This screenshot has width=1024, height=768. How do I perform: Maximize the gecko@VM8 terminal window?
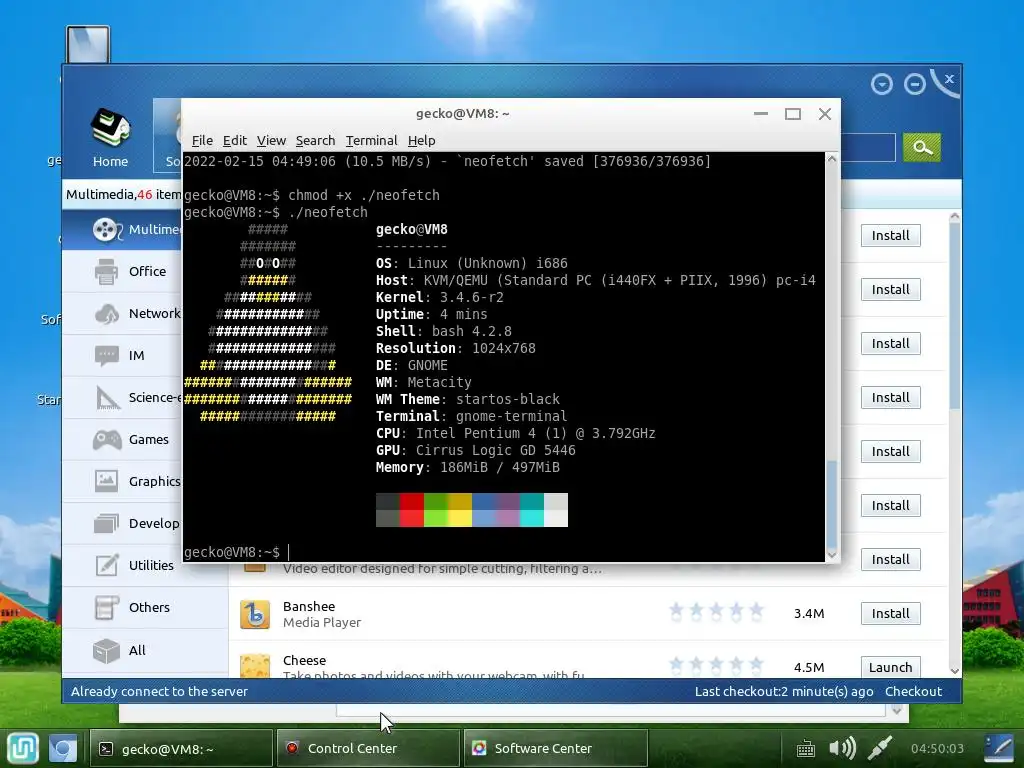pos(793,114)
